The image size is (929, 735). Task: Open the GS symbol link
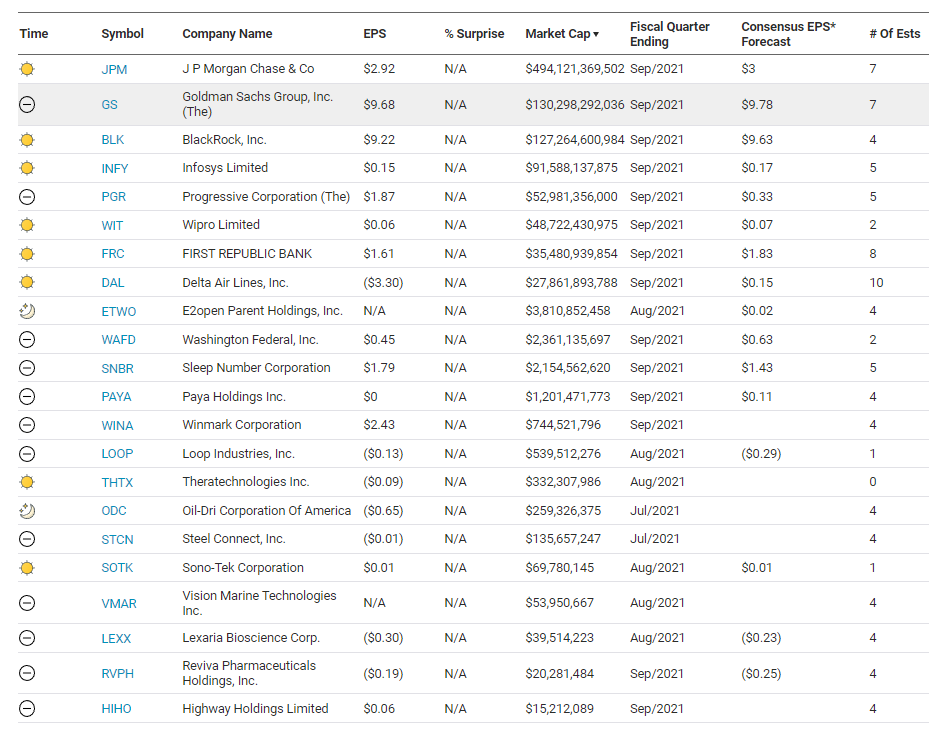[x=109, y=105]
